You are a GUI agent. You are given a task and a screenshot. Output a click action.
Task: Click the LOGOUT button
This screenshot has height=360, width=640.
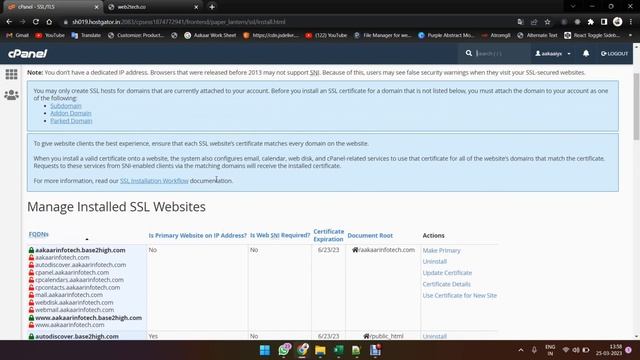tap(614, 53)
